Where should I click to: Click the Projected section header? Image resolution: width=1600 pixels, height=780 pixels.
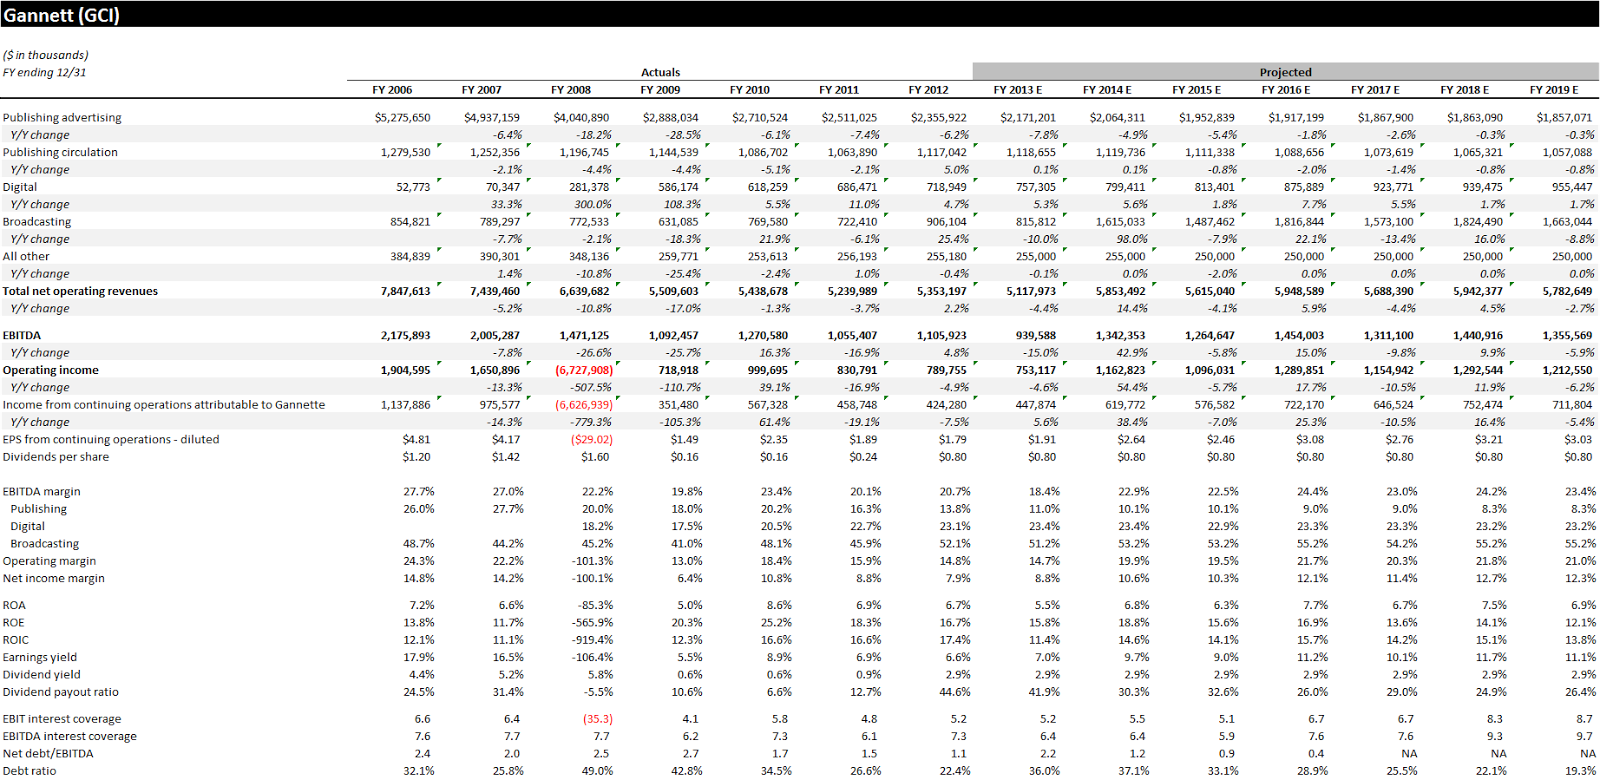[1285, 72]
